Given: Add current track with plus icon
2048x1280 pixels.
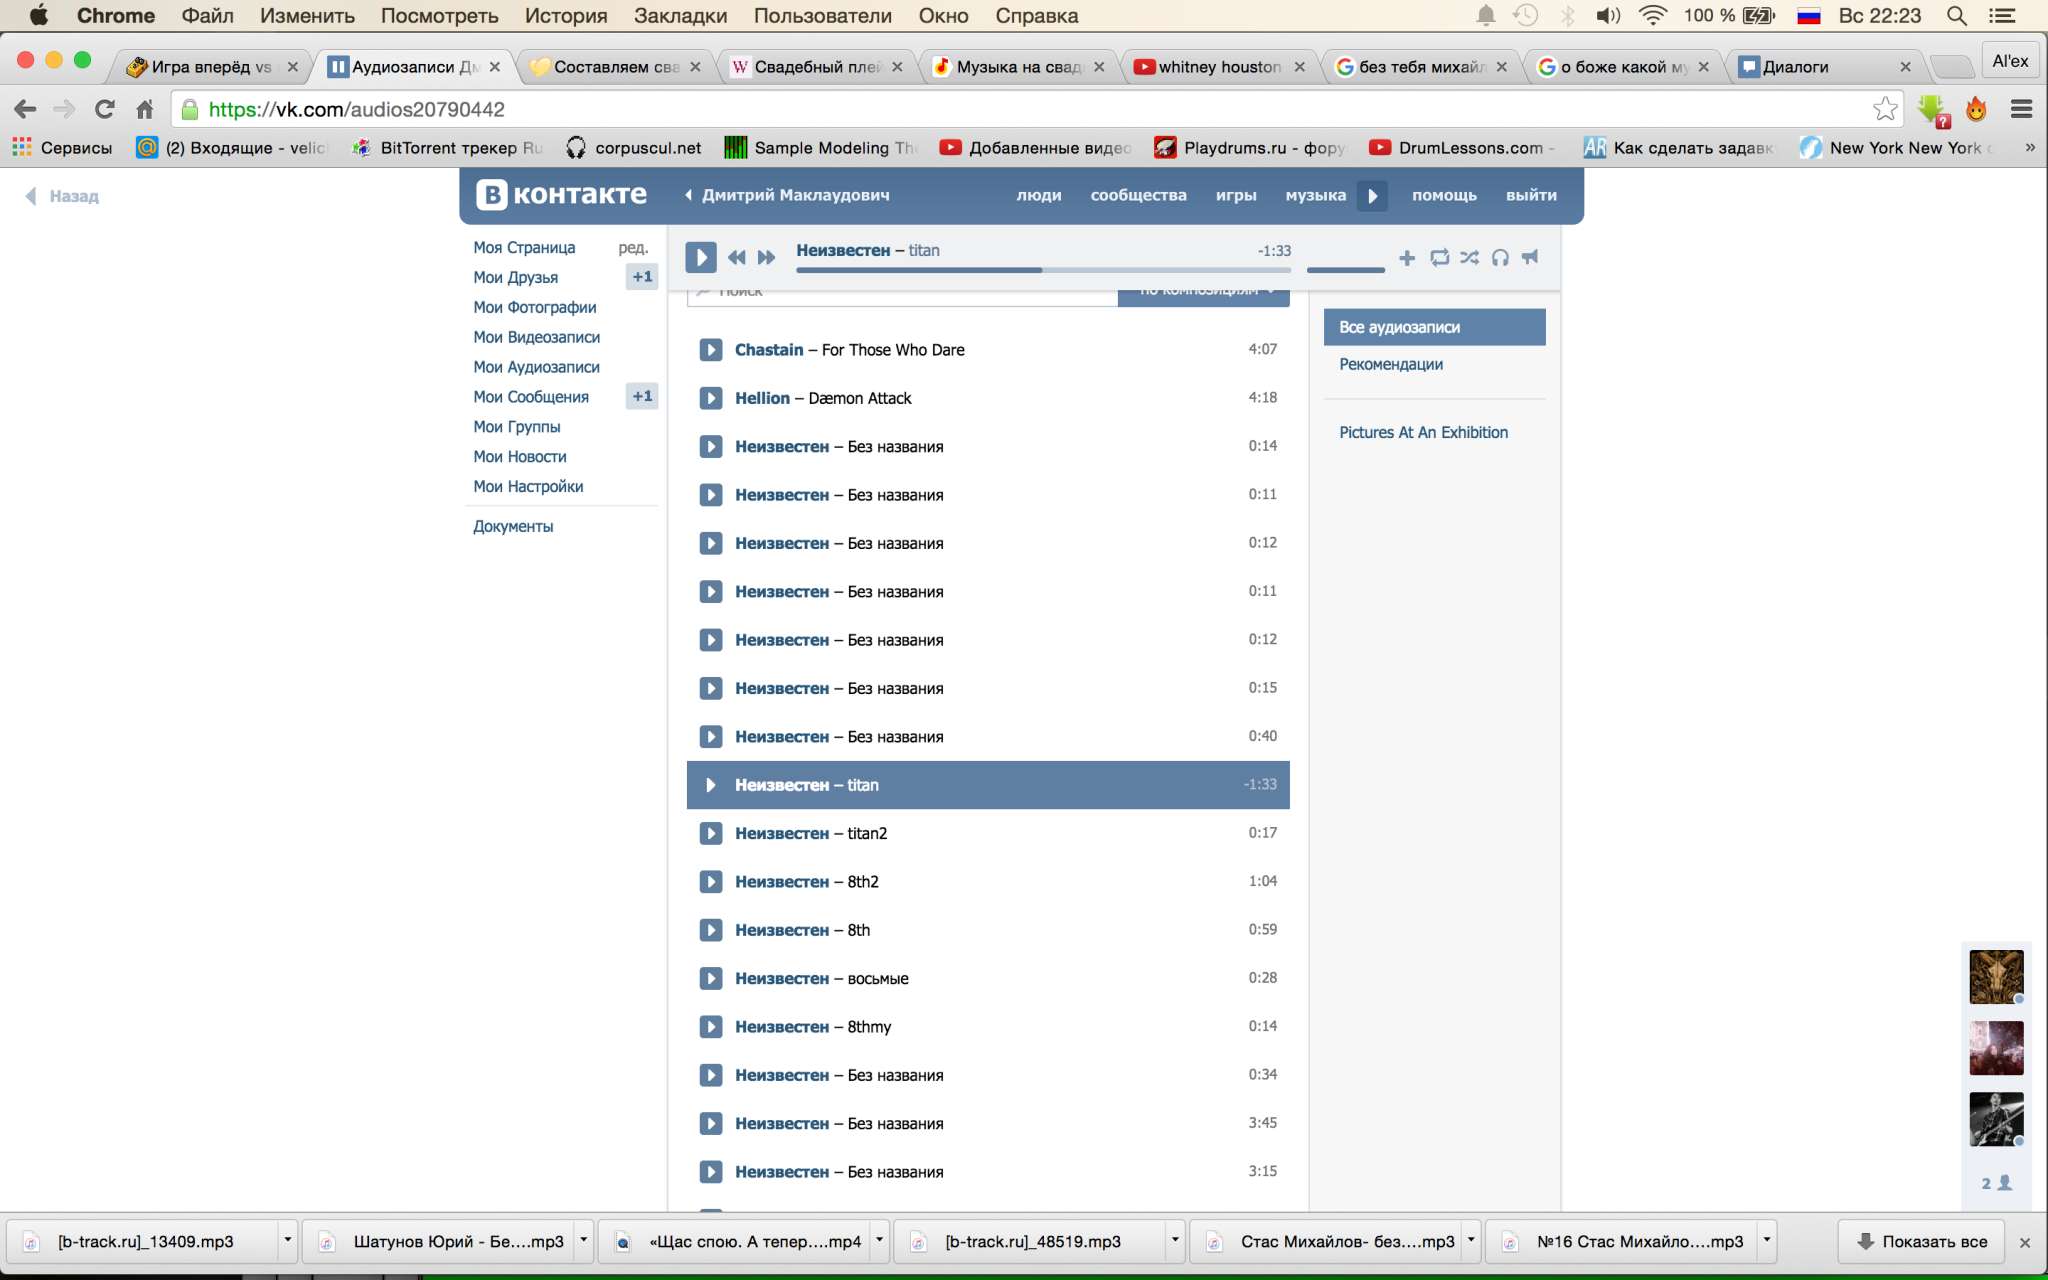Looking at the screenshot, I should (x=1407, y=258).
